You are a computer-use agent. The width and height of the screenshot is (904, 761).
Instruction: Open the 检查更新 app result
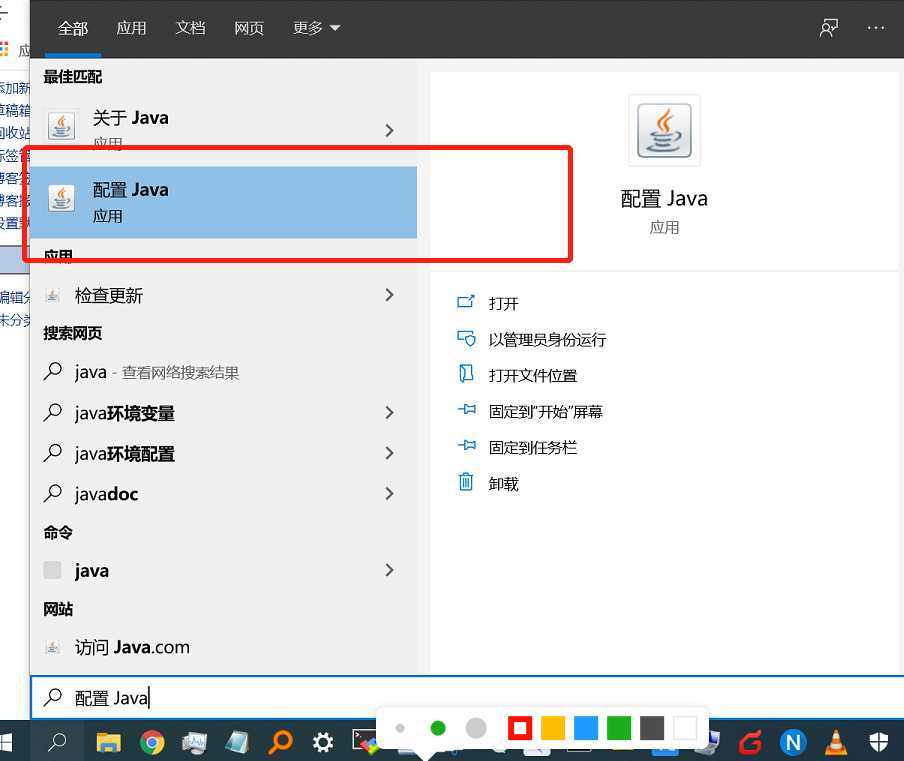coord(223,295)
